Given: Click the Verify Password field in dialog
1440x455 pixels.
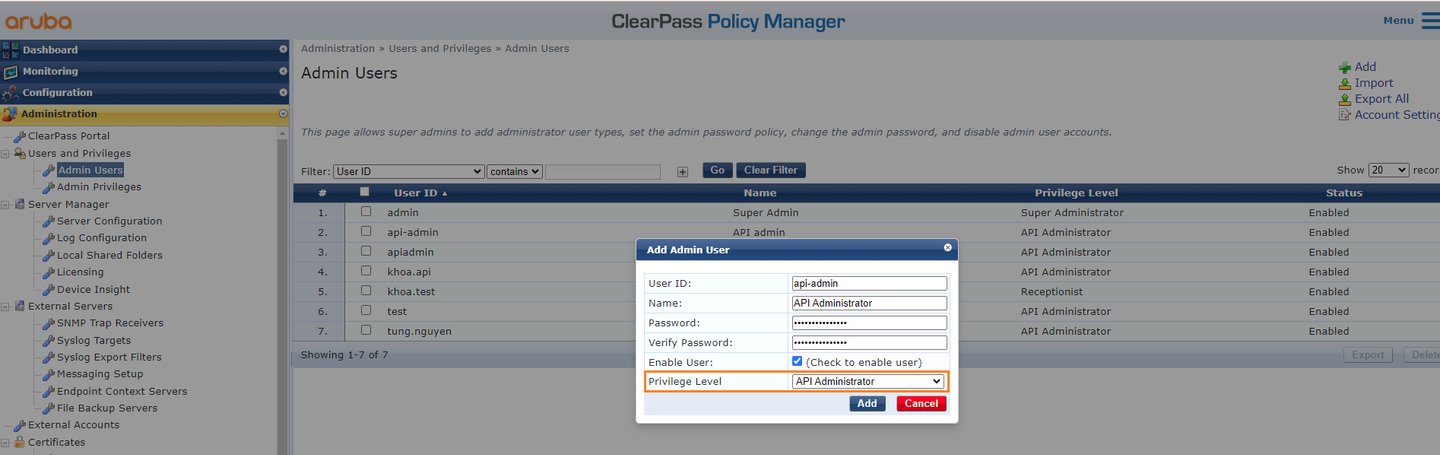Looking at the screenshot, I should point(869,343).
